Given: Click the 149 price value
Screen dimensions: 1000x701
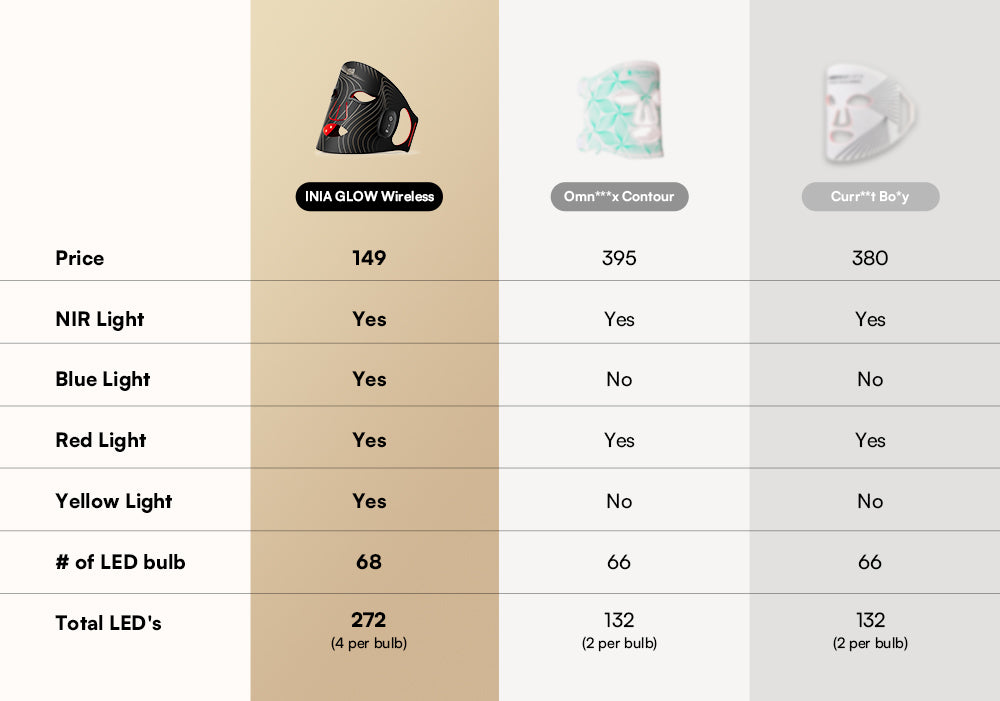Looking at the screenshot, I should coord(369,258).
